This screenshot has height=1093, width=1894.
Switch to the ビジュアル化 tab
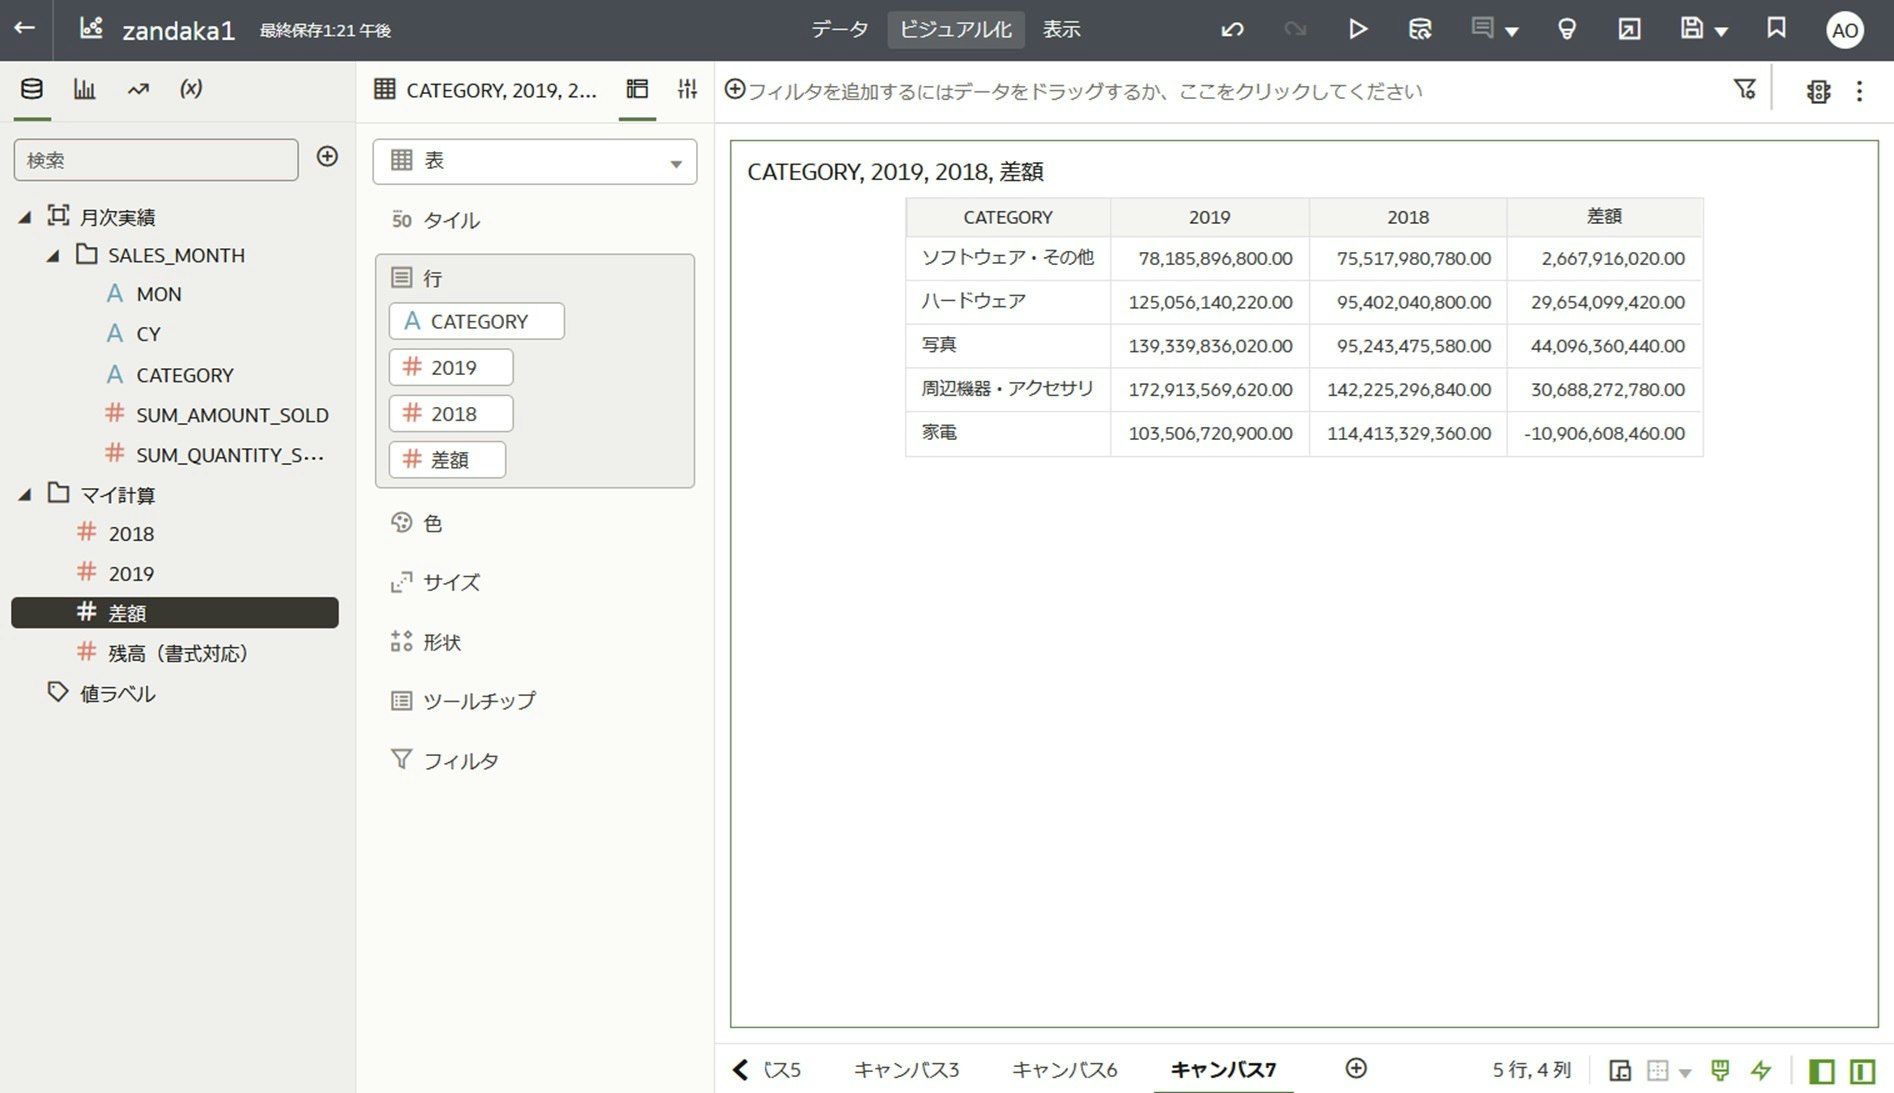[x=956, y=30]
